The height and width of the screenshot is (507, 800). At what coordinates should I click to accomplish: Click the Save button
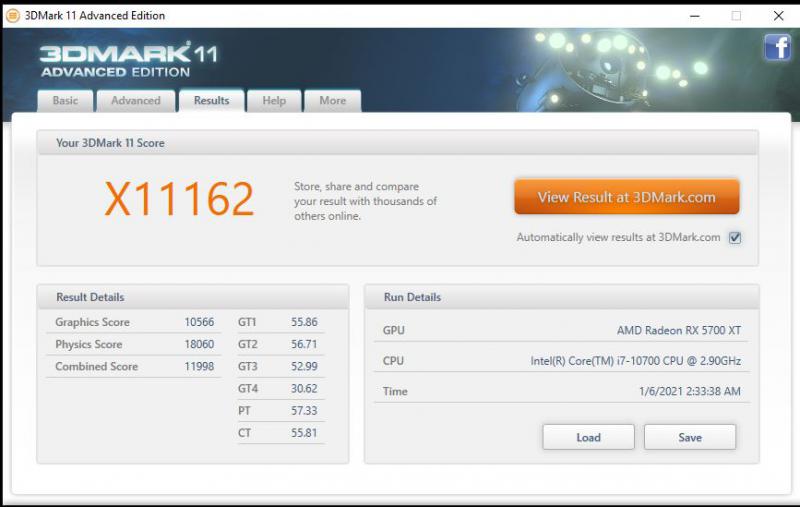[x=690, y=438]
